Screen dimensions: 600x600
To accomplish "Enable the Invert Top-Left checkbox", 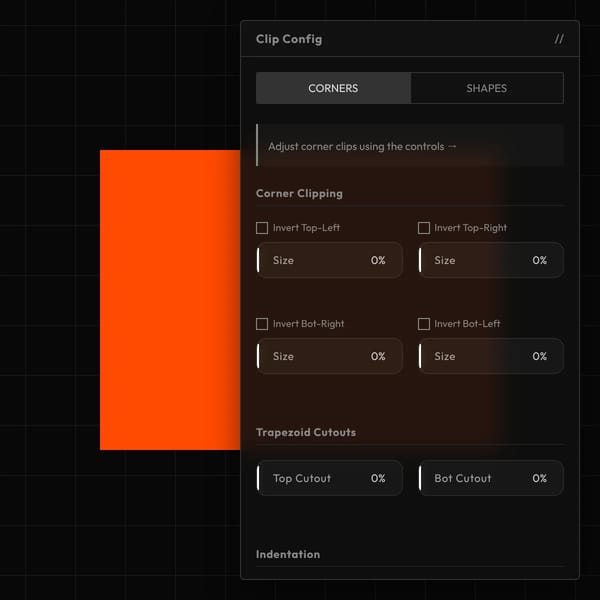I will point(262,228).
